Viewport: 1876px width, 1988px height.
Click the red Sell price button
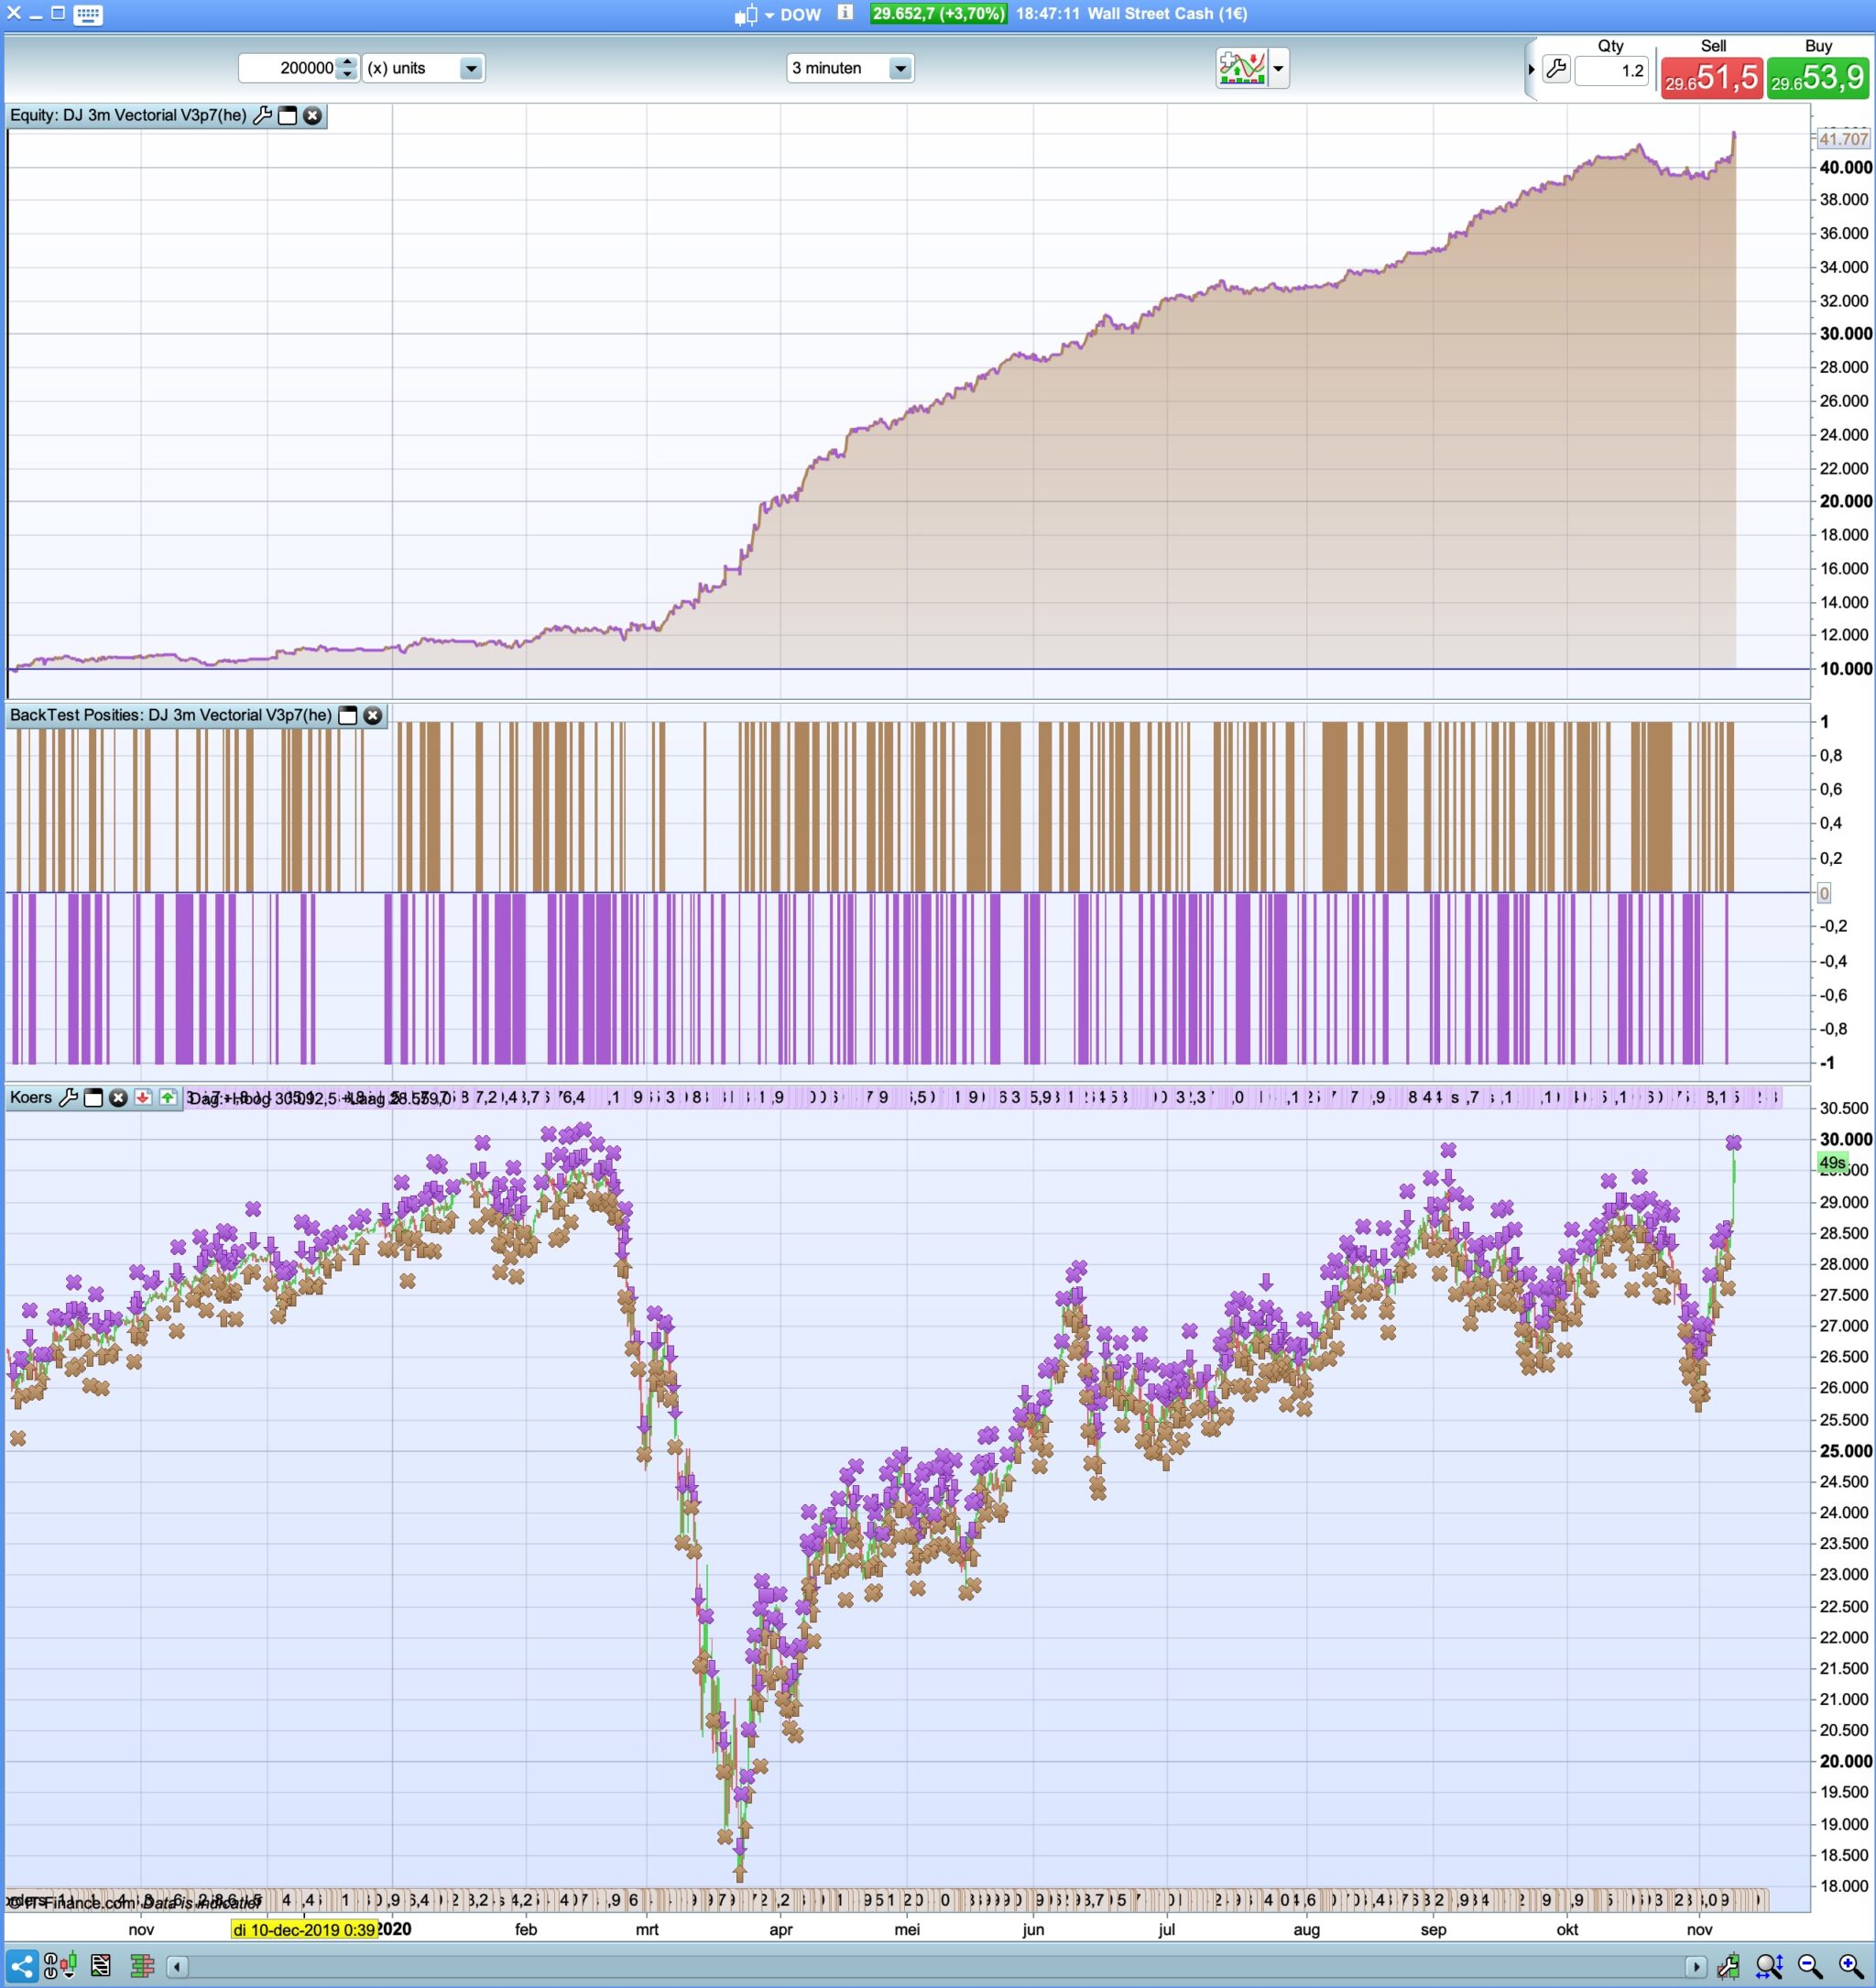tap(1711, 78)
